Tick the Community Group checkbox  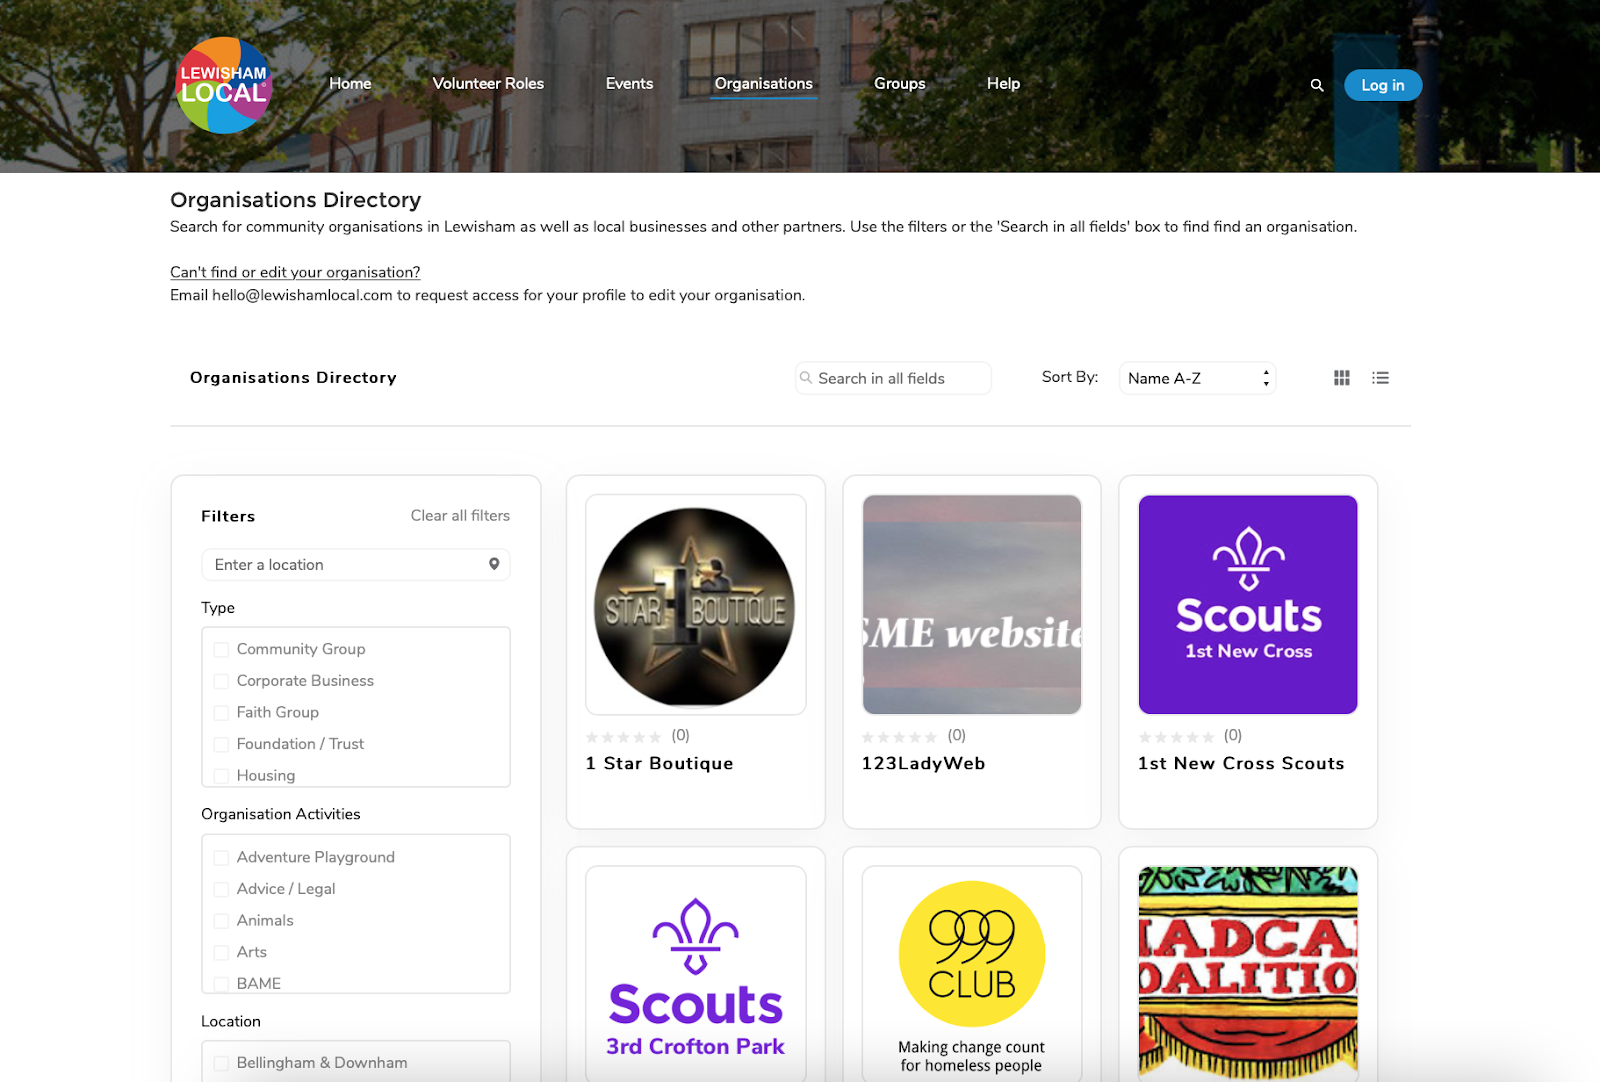(x=221, y=650)
